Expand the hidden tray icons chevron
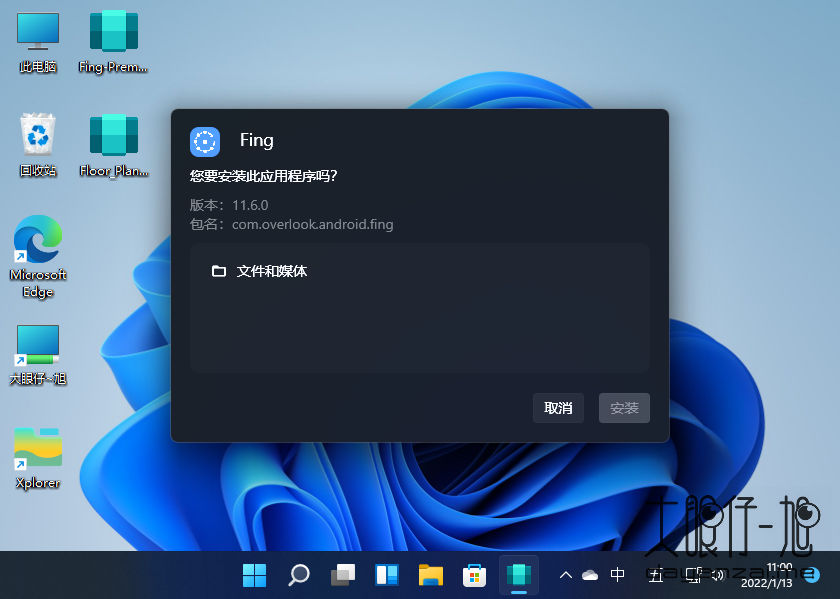Viewport: 840px width, 599px height. pos(566,575)
